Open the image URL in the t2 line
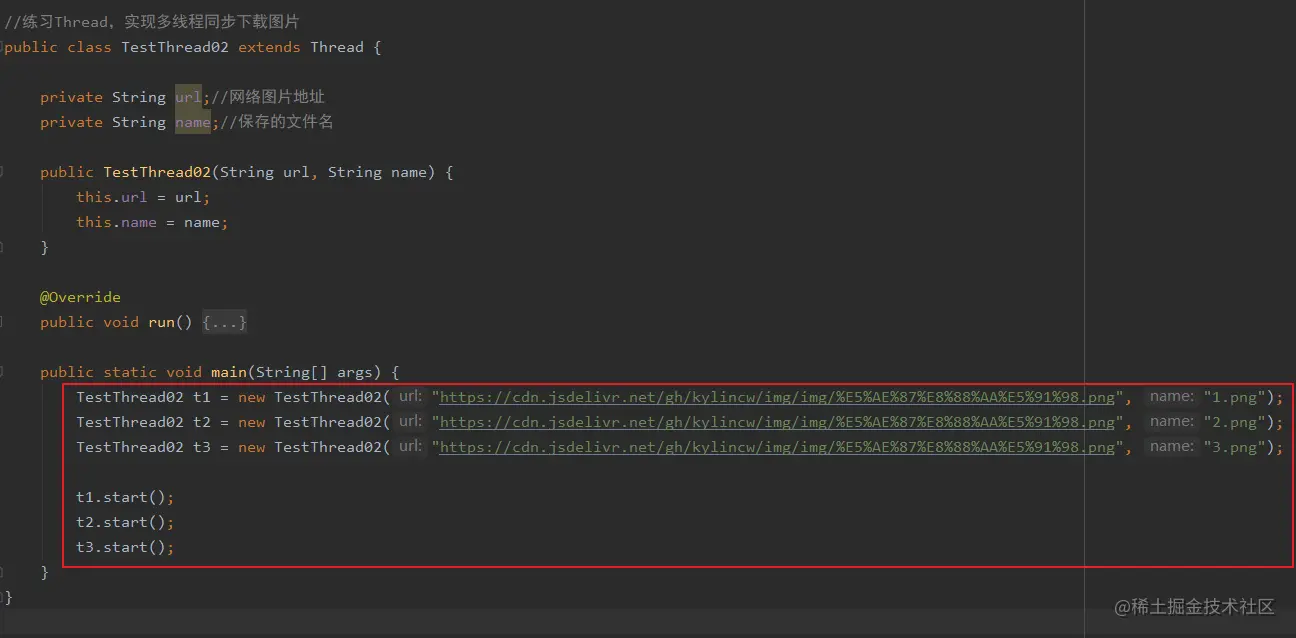1296x638 pixels. point(777,422)
